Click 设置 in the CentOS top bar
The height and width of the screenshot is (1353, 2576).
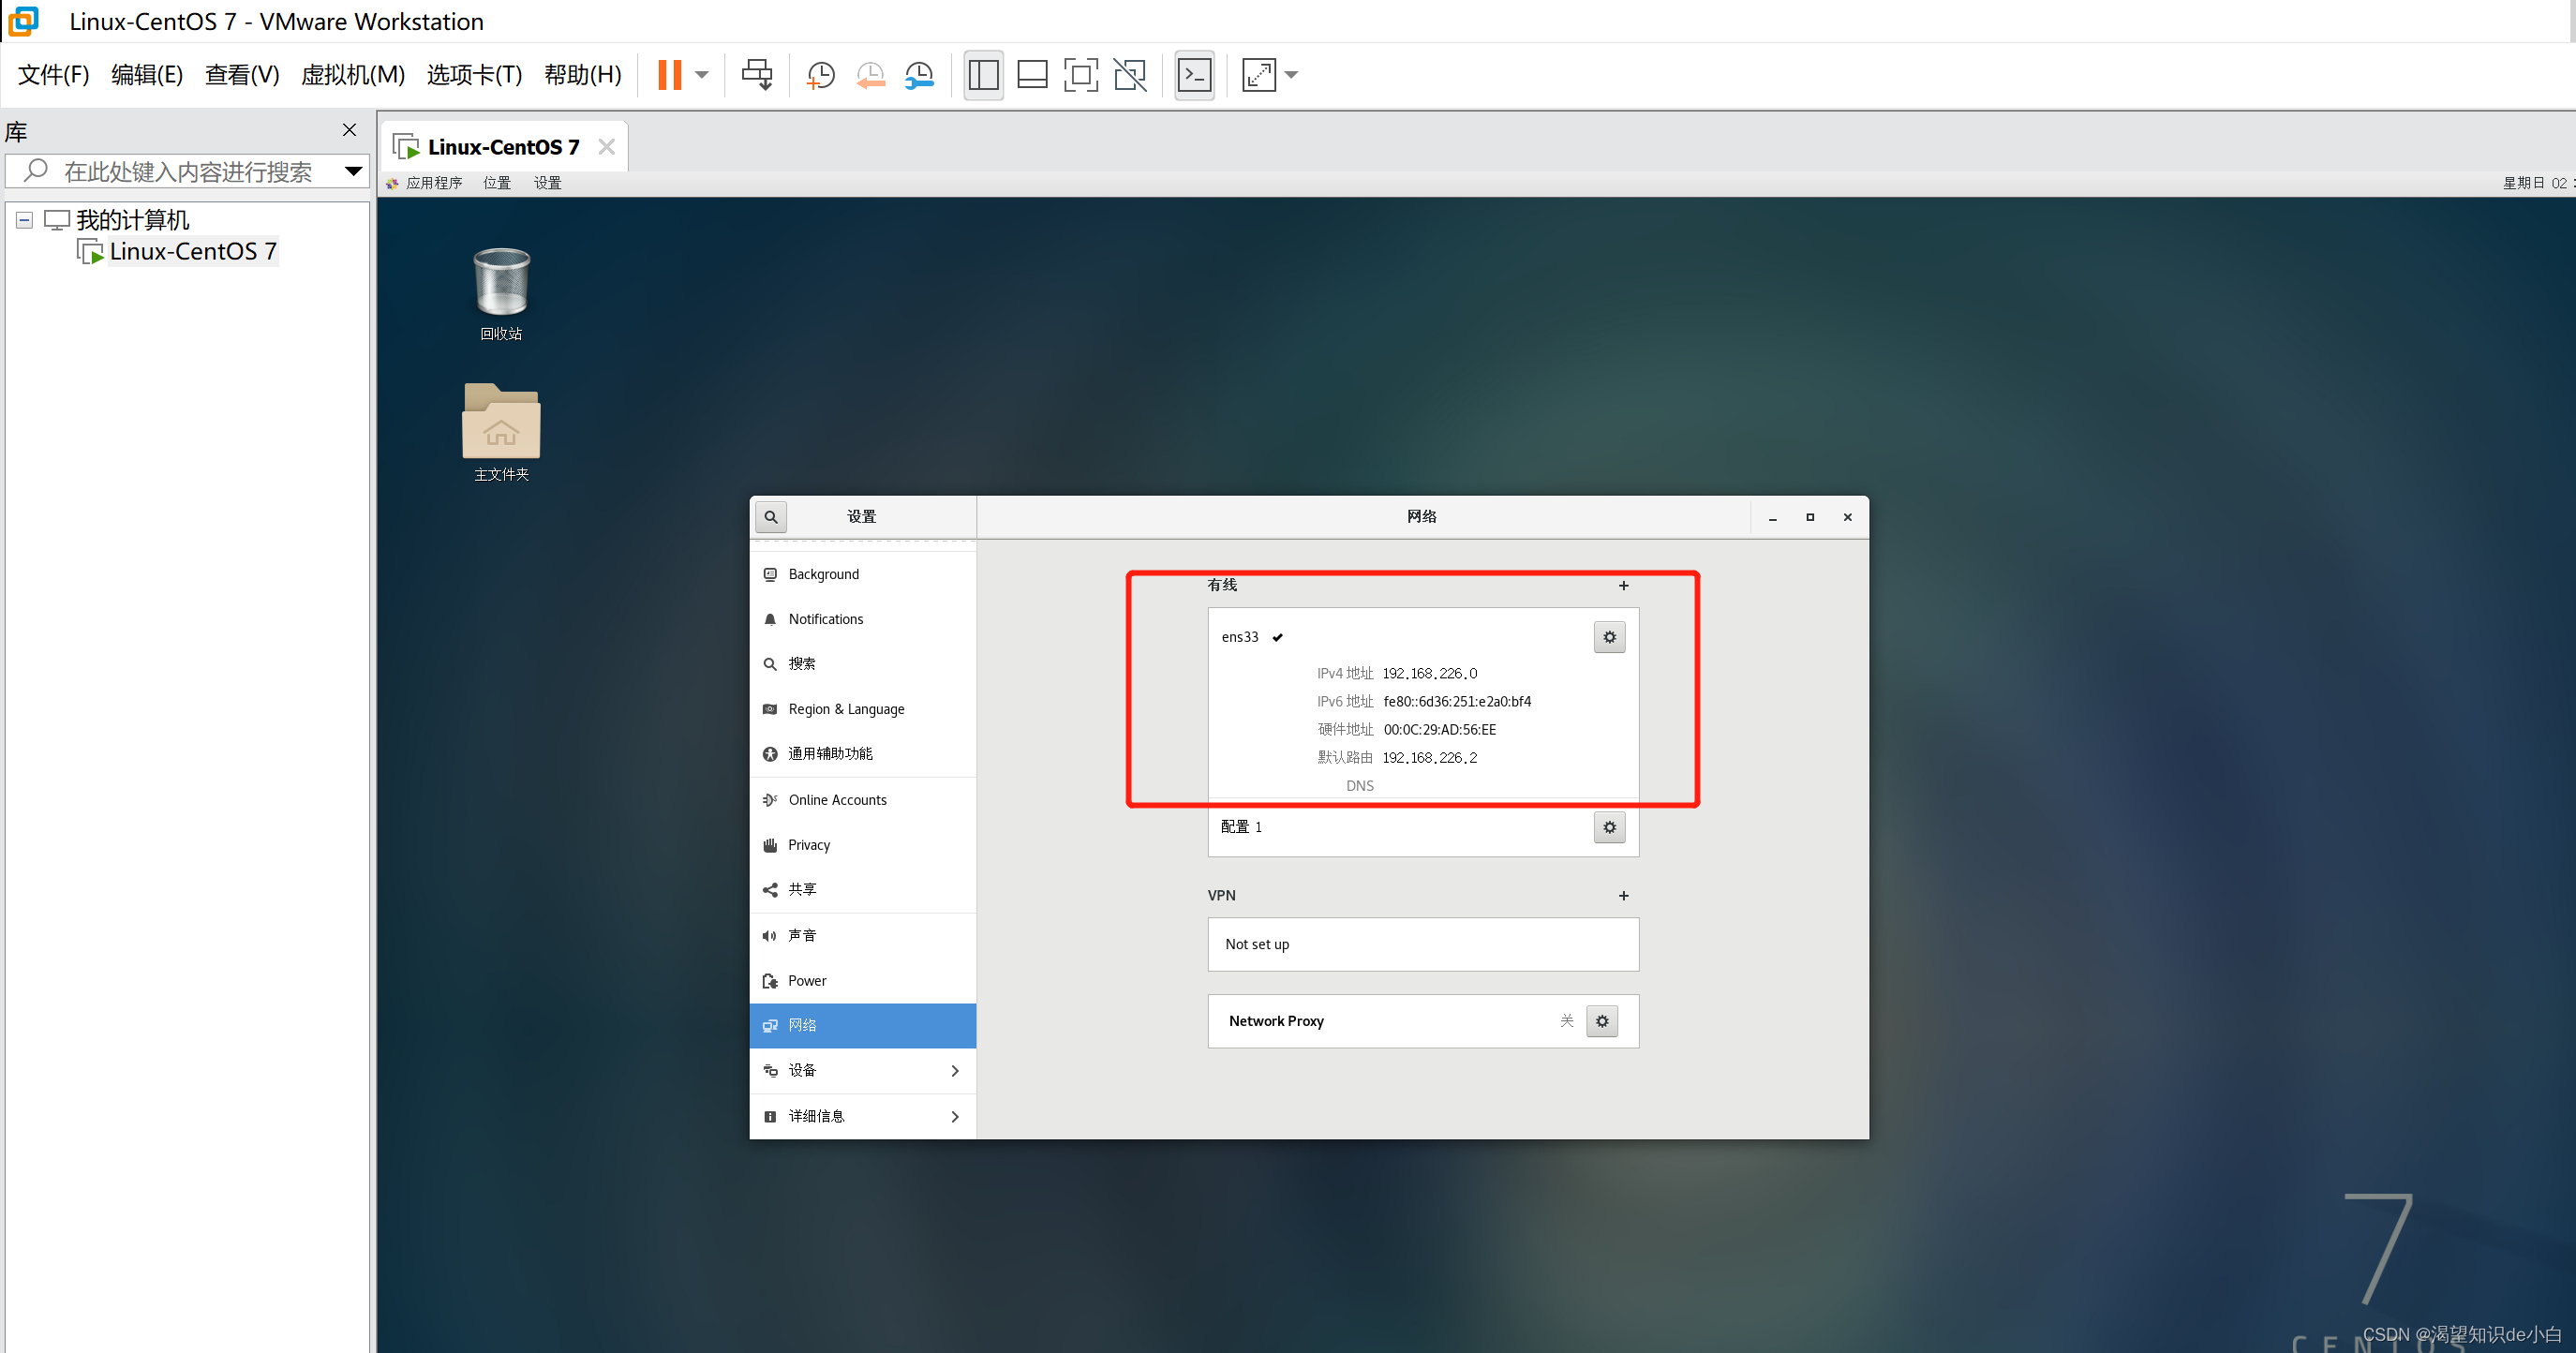click(x=548, y=183)
